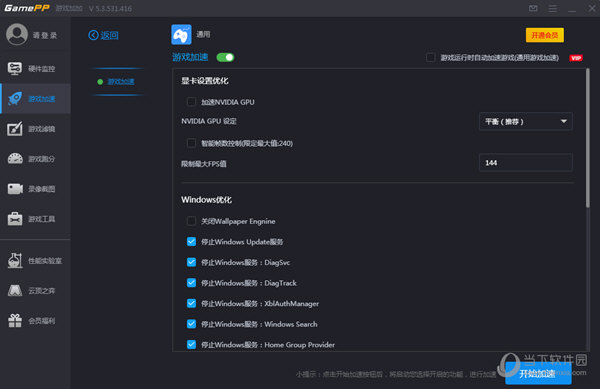
Task: Open the game filter sidebar icon
Action: coord(15,129)
